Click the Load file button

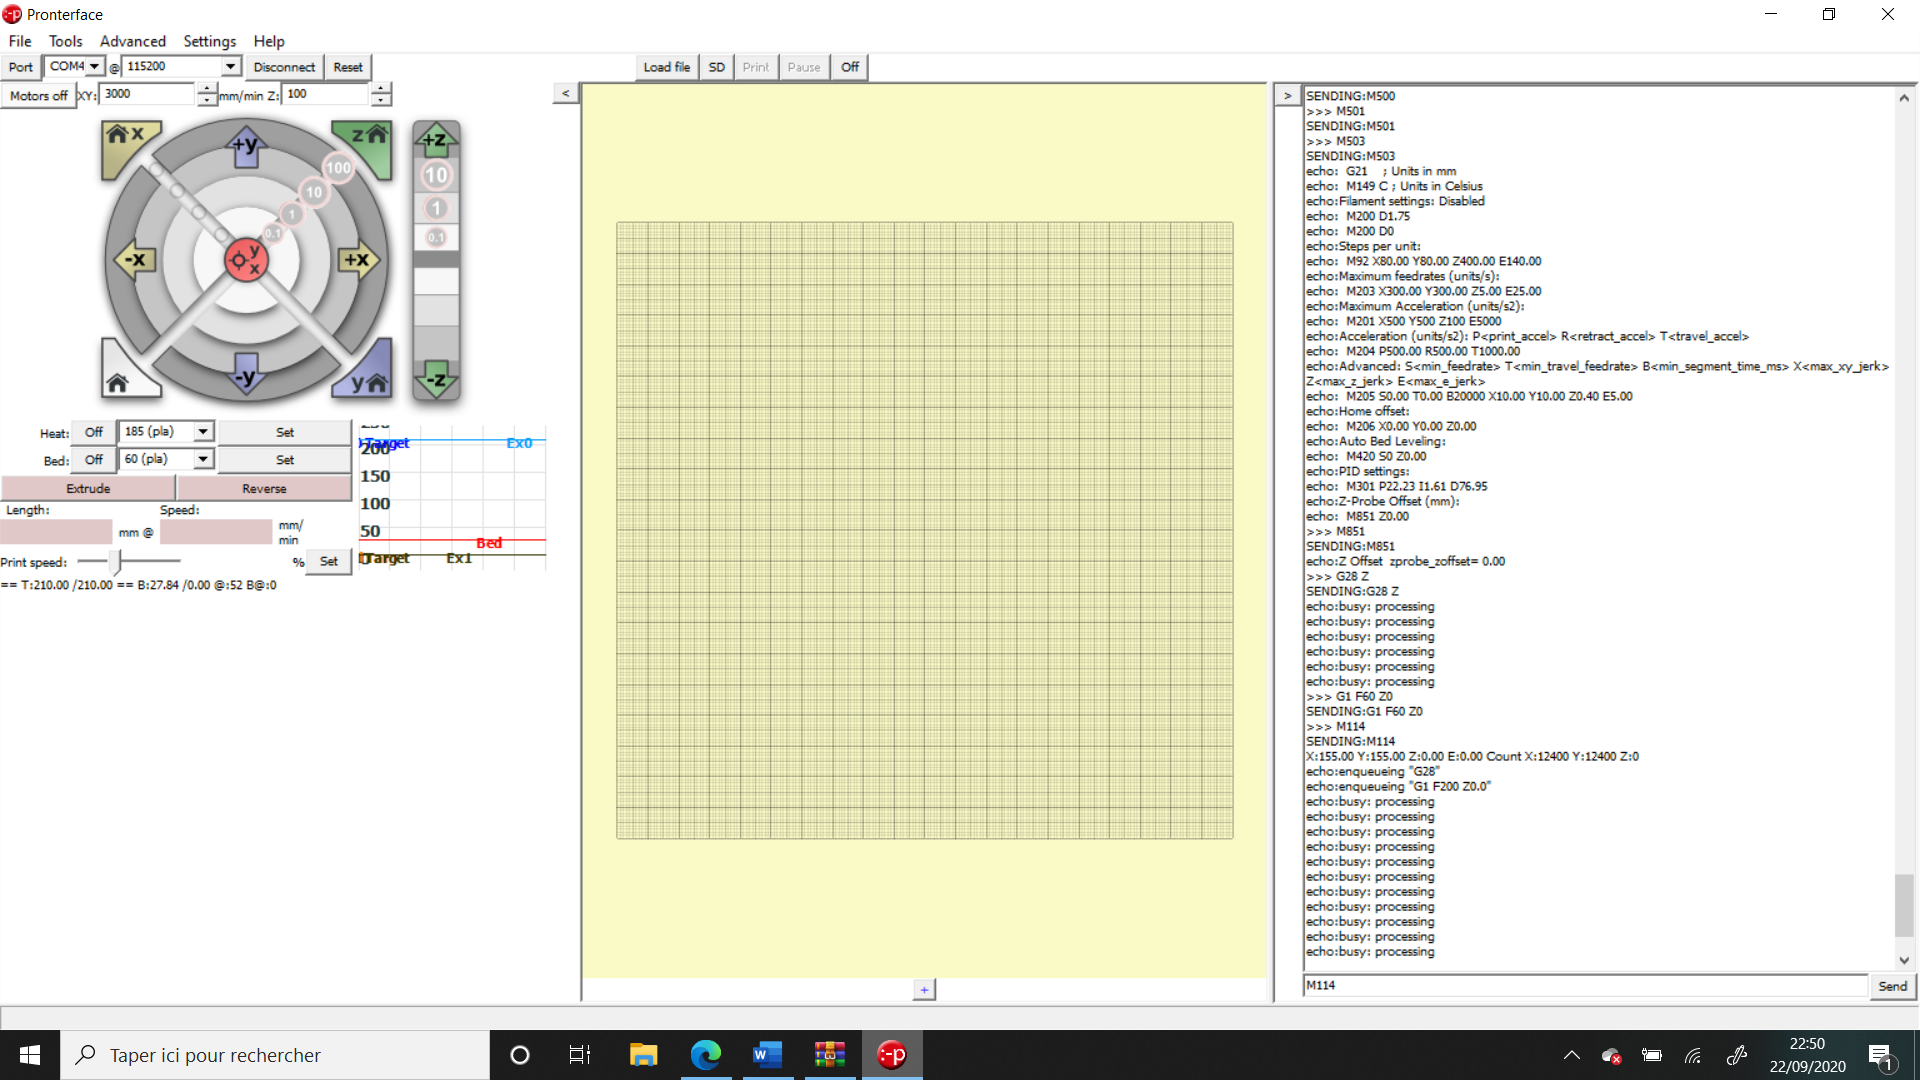[667, 67]
